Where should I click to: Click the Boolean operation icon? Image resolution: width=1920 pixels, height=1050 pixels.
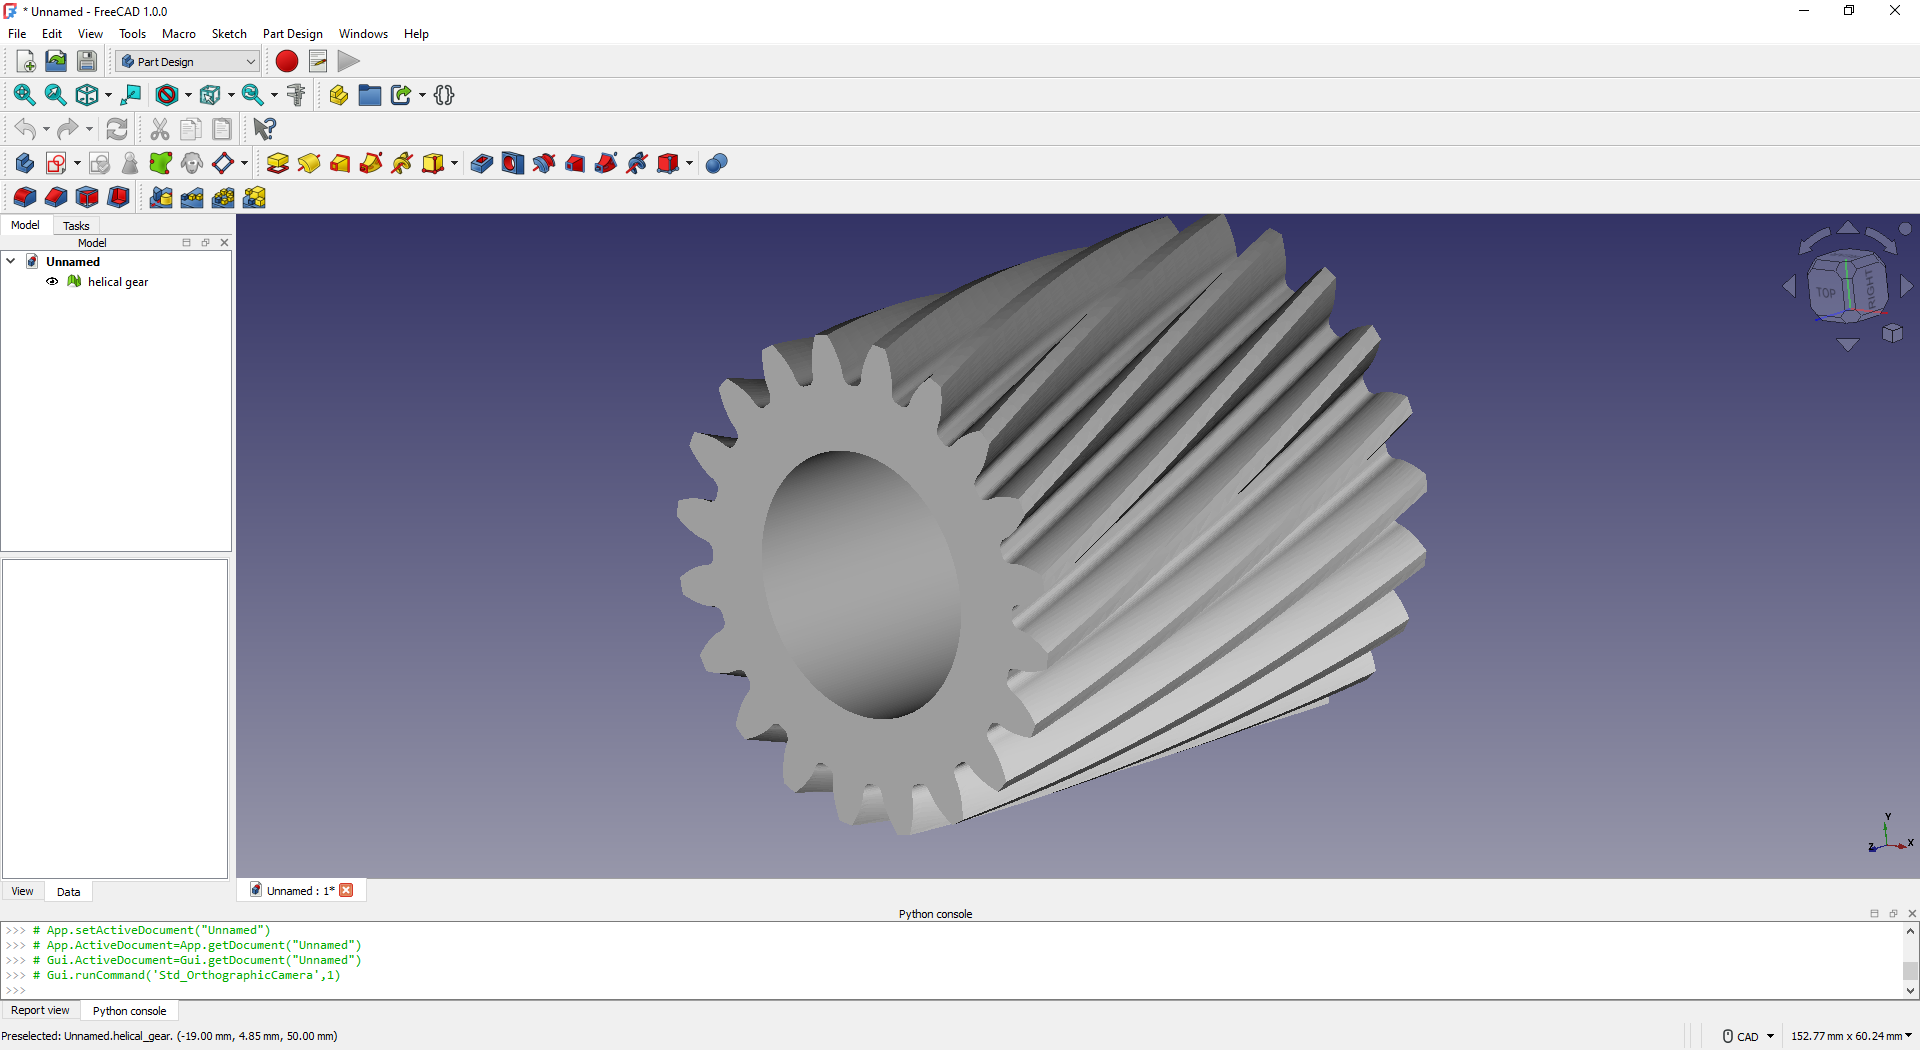(716, 164)
